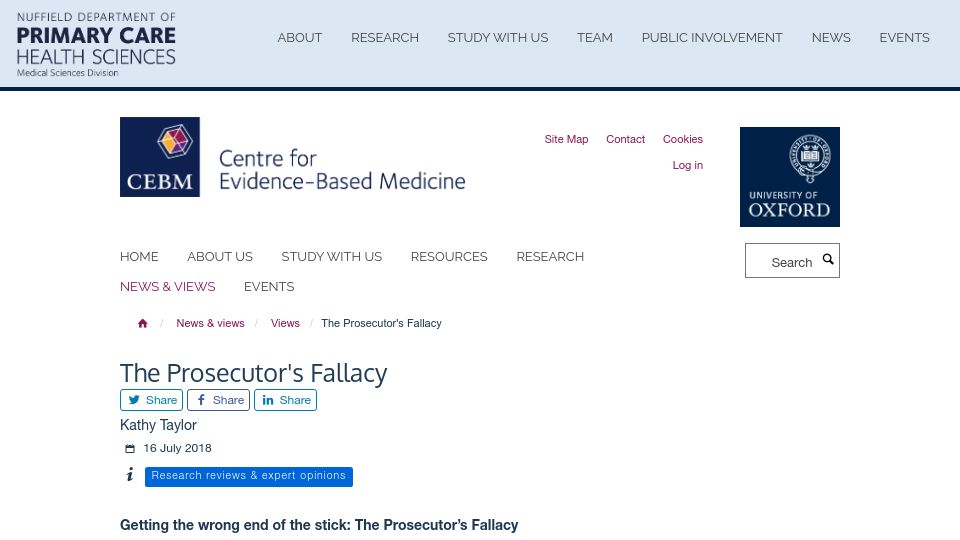The height and width of the screenshot is (540, 960).
Task: Open STUDY WITH US in top bar
Action: [x=498, y=38]
